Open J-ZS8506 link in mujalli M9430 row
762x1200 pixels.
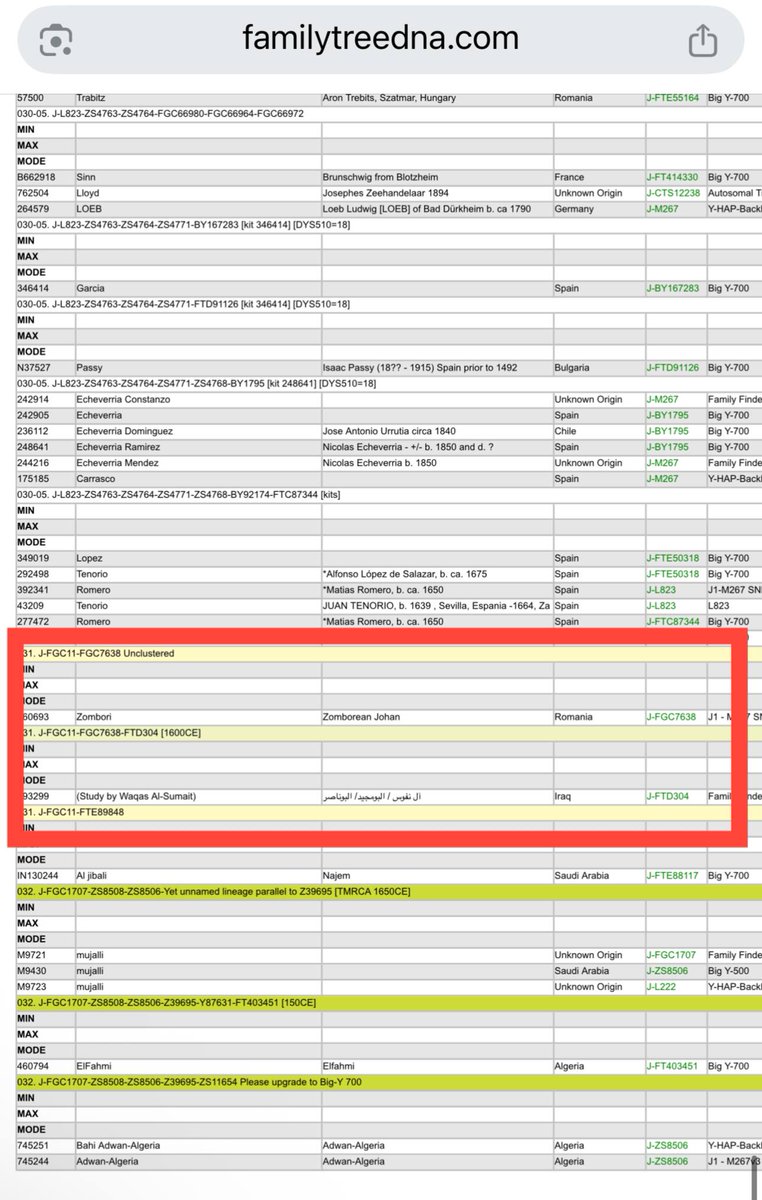click(x=669, y=971)
